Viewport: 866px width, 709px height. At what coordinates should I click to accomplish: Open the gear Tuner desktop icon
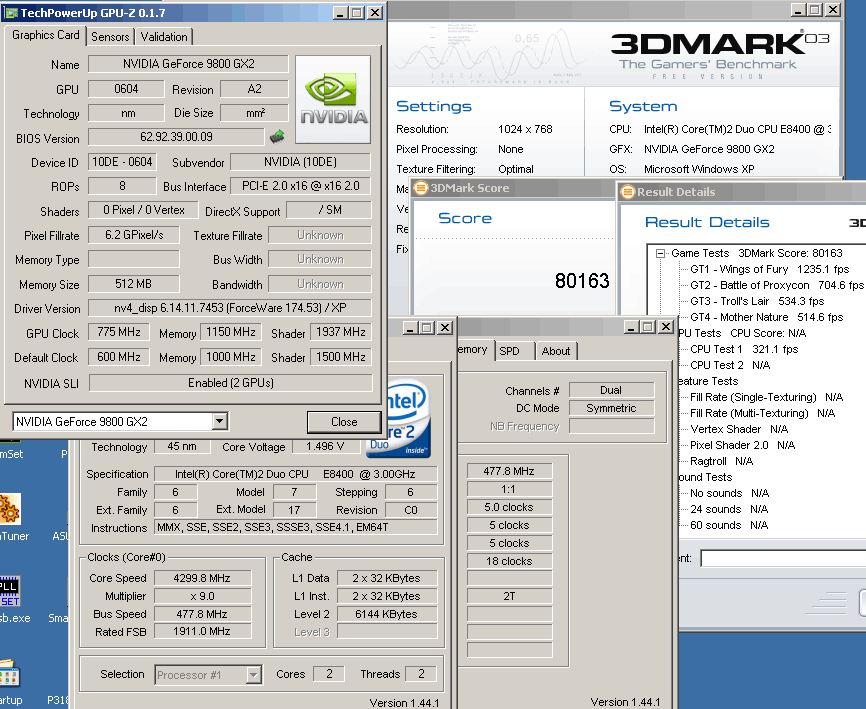9,509
